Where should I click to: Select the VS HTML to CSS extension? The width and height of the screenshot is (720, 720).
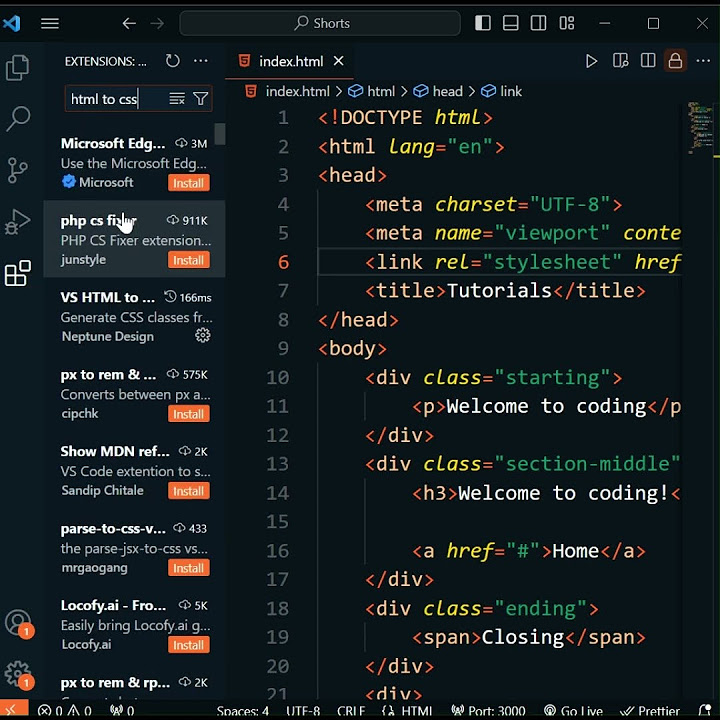(x=134, y=316)
